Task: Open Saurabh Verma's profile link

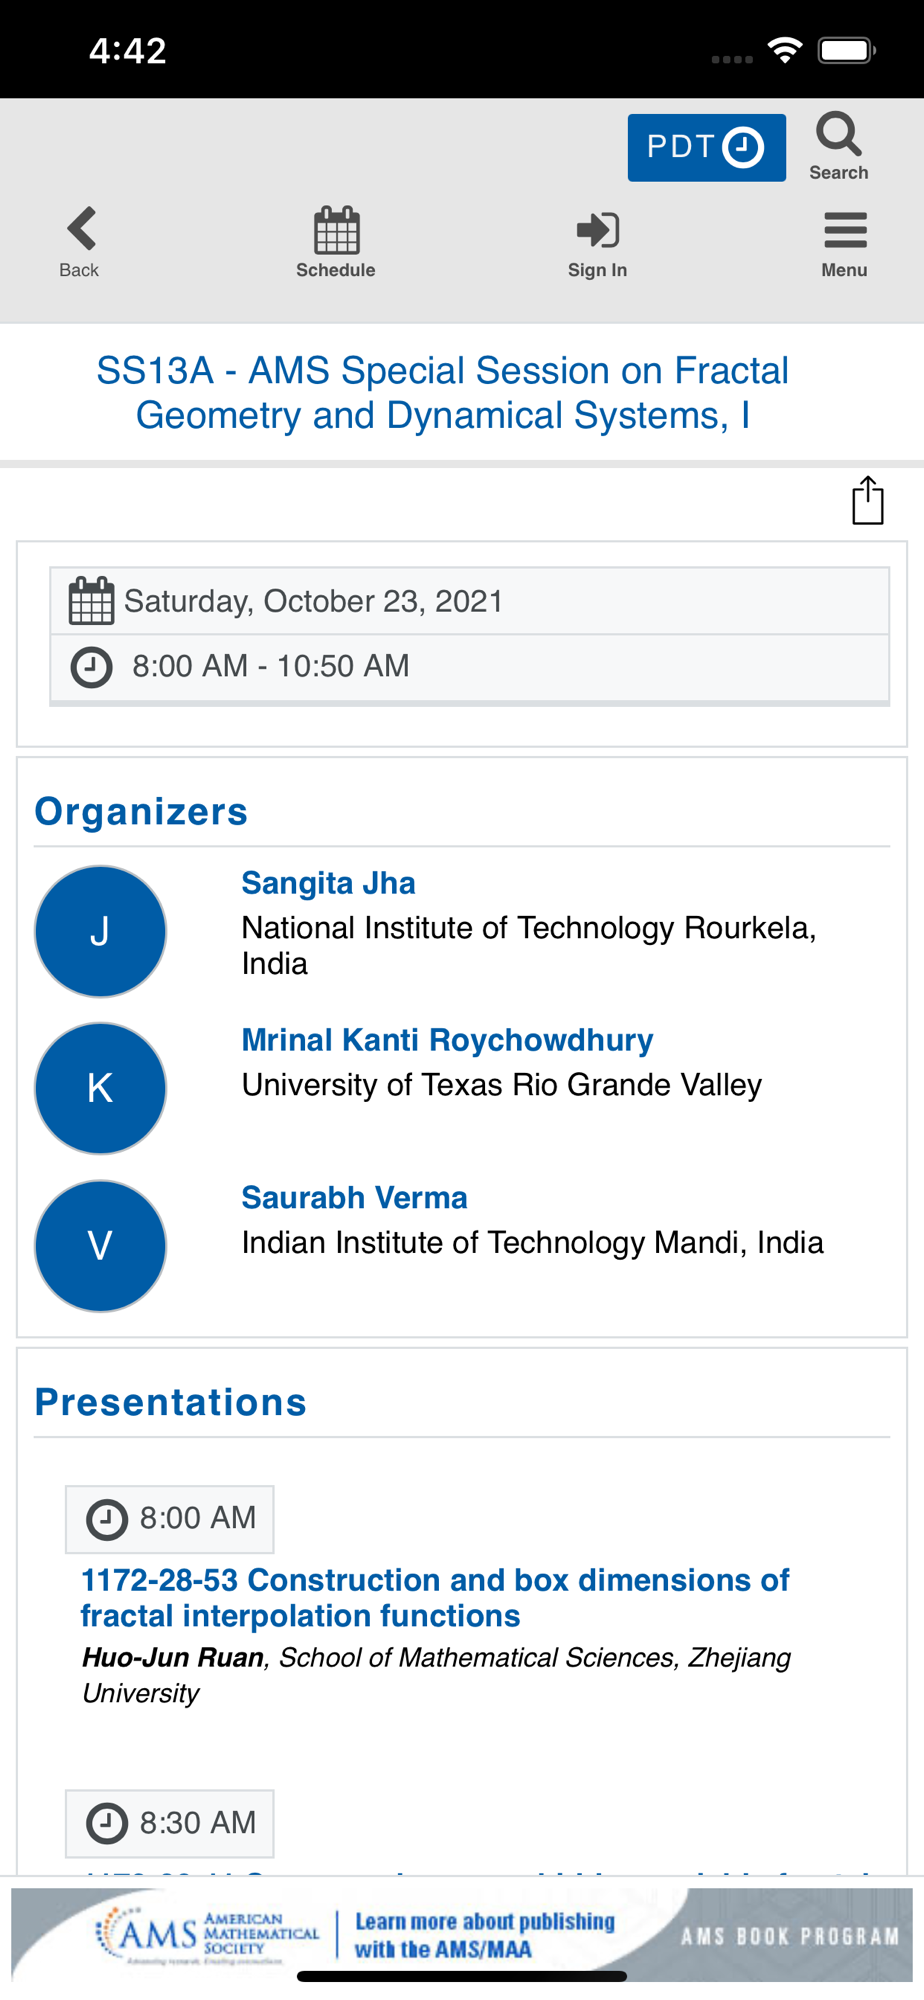Action: (354, 1198)
